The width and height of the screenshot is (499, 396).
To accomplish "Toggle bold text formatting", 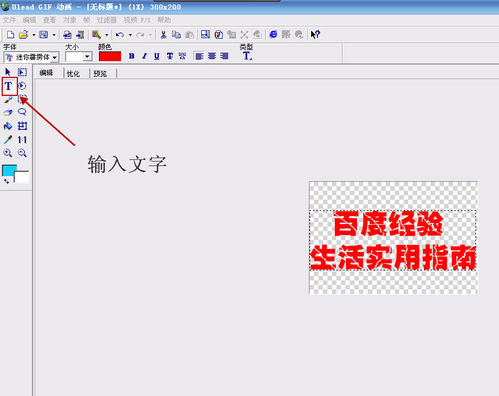I will [x=132, y=56].
